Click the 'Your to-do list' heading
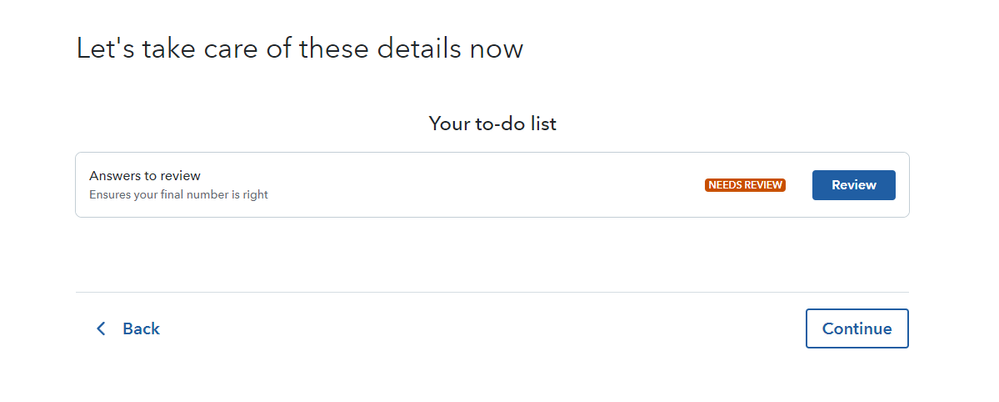Viewport: 999px width, 402px height. point(492,124)
